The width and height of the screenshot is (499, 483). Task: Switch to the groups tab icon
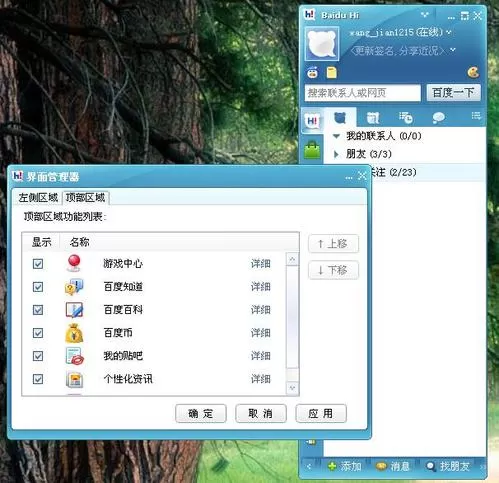point(373,118)
